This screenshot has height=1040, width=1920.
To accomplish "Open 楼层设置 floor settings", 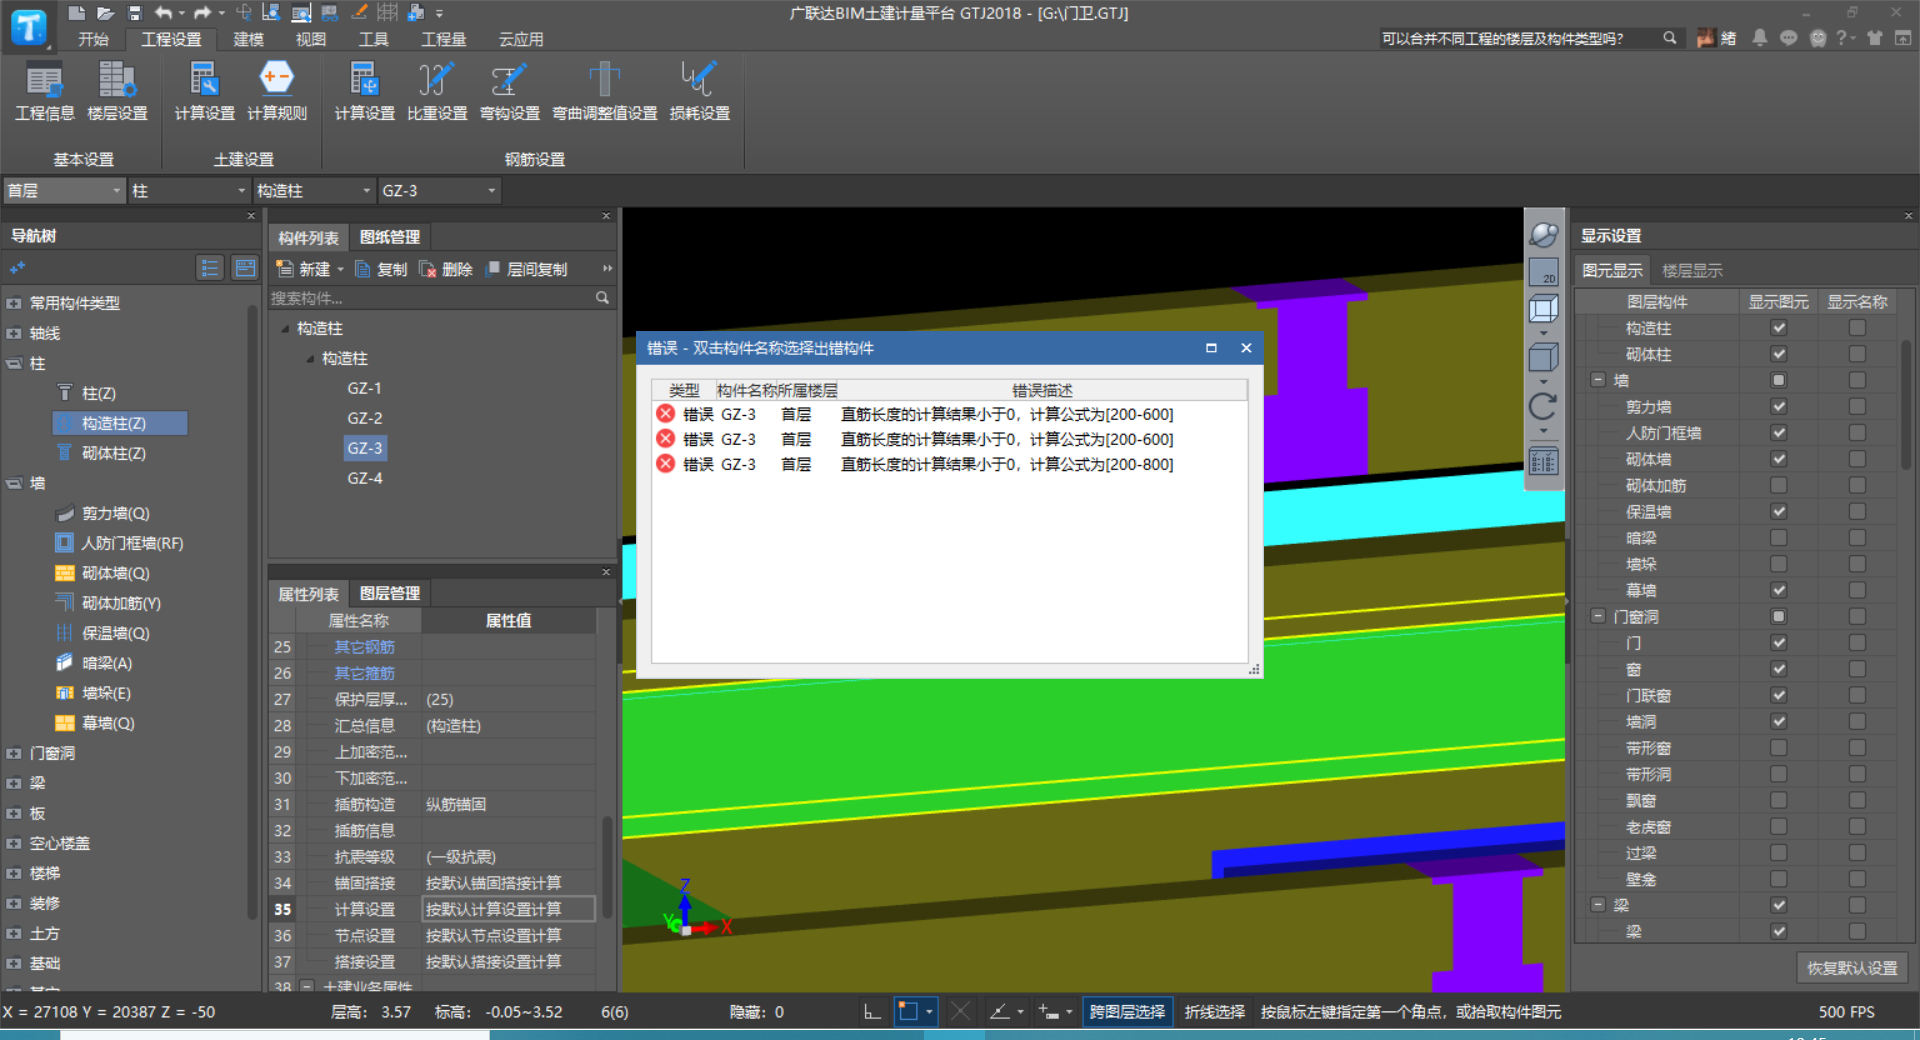I will 117,91.
